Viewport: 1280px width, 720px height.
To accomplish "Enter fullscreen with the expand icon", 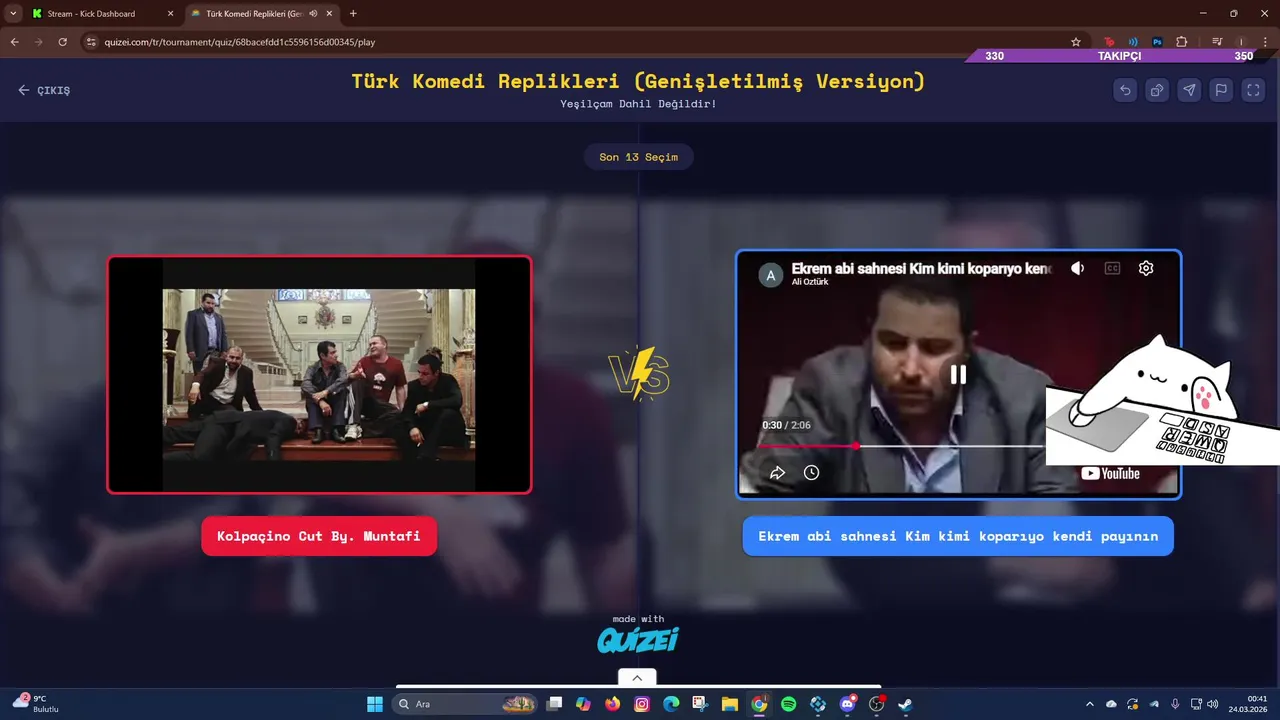I will point(1253,90).
